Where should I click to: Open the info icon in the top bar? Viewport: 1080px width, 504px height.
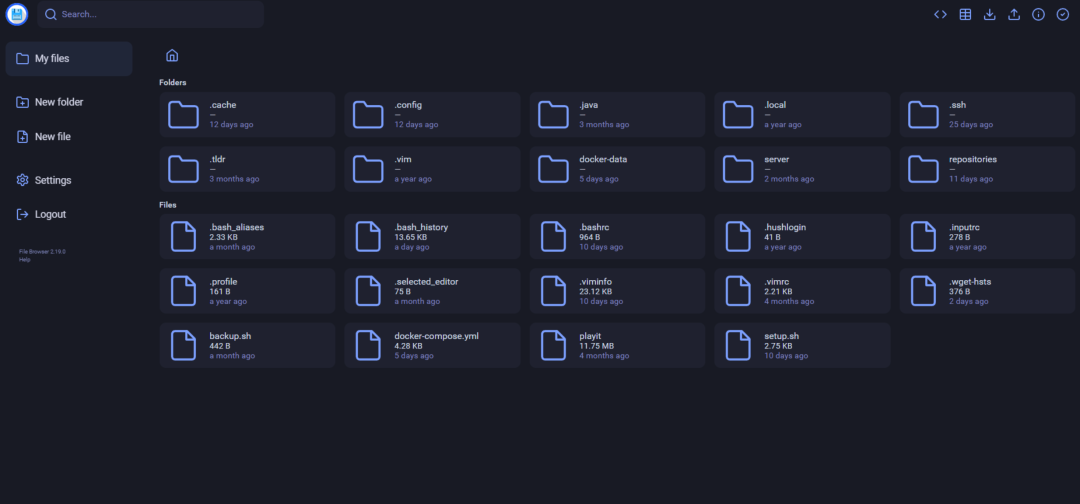pos(1038,14)
